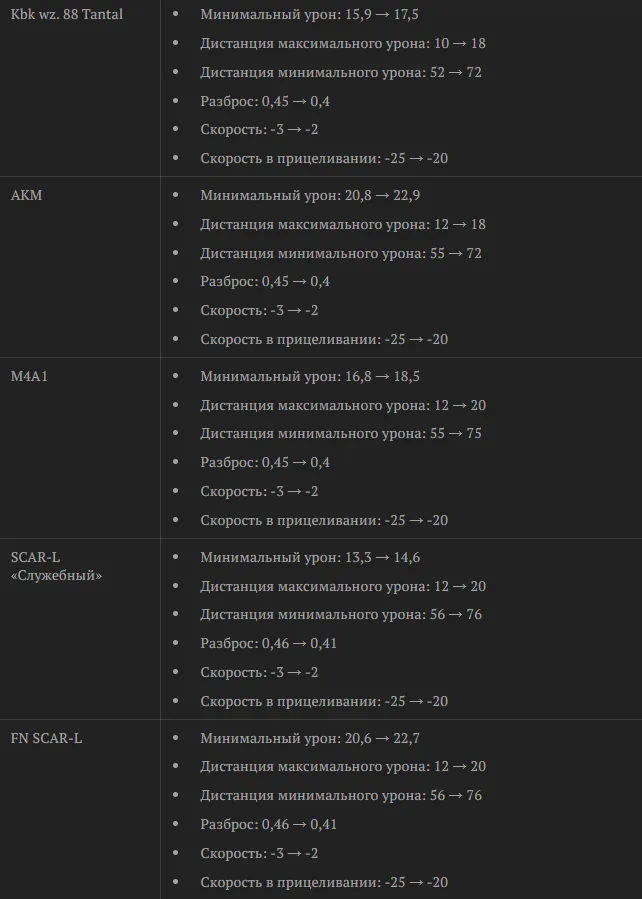The image size is (642, 899).
Task: Click Tantal's Минимальный урон 15,9 → 17,5 line
Action: click(x=309, y=14)
